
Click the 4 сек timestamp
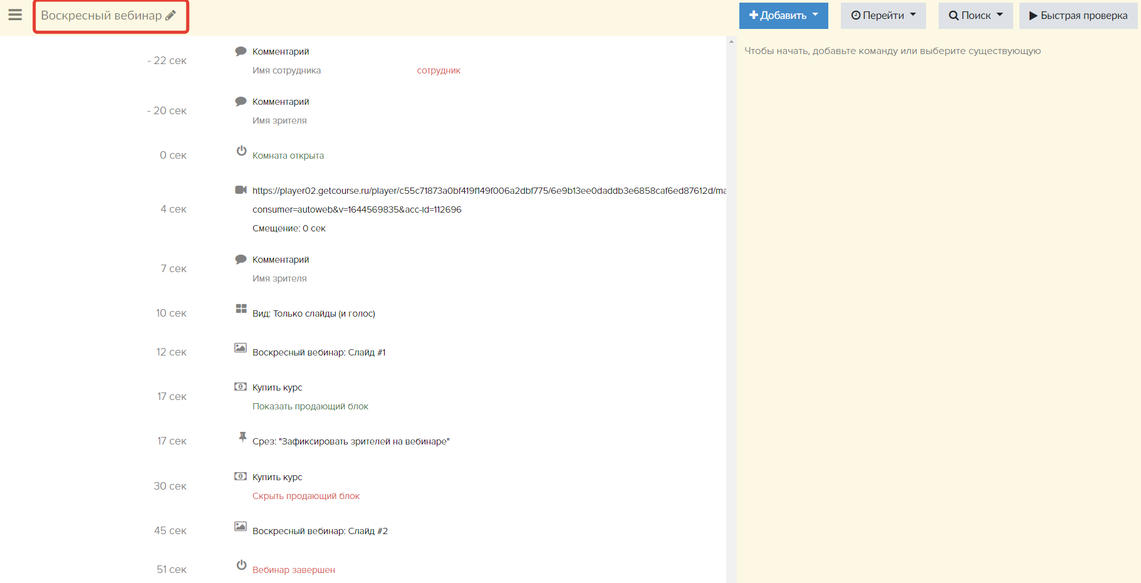point(173,209)
